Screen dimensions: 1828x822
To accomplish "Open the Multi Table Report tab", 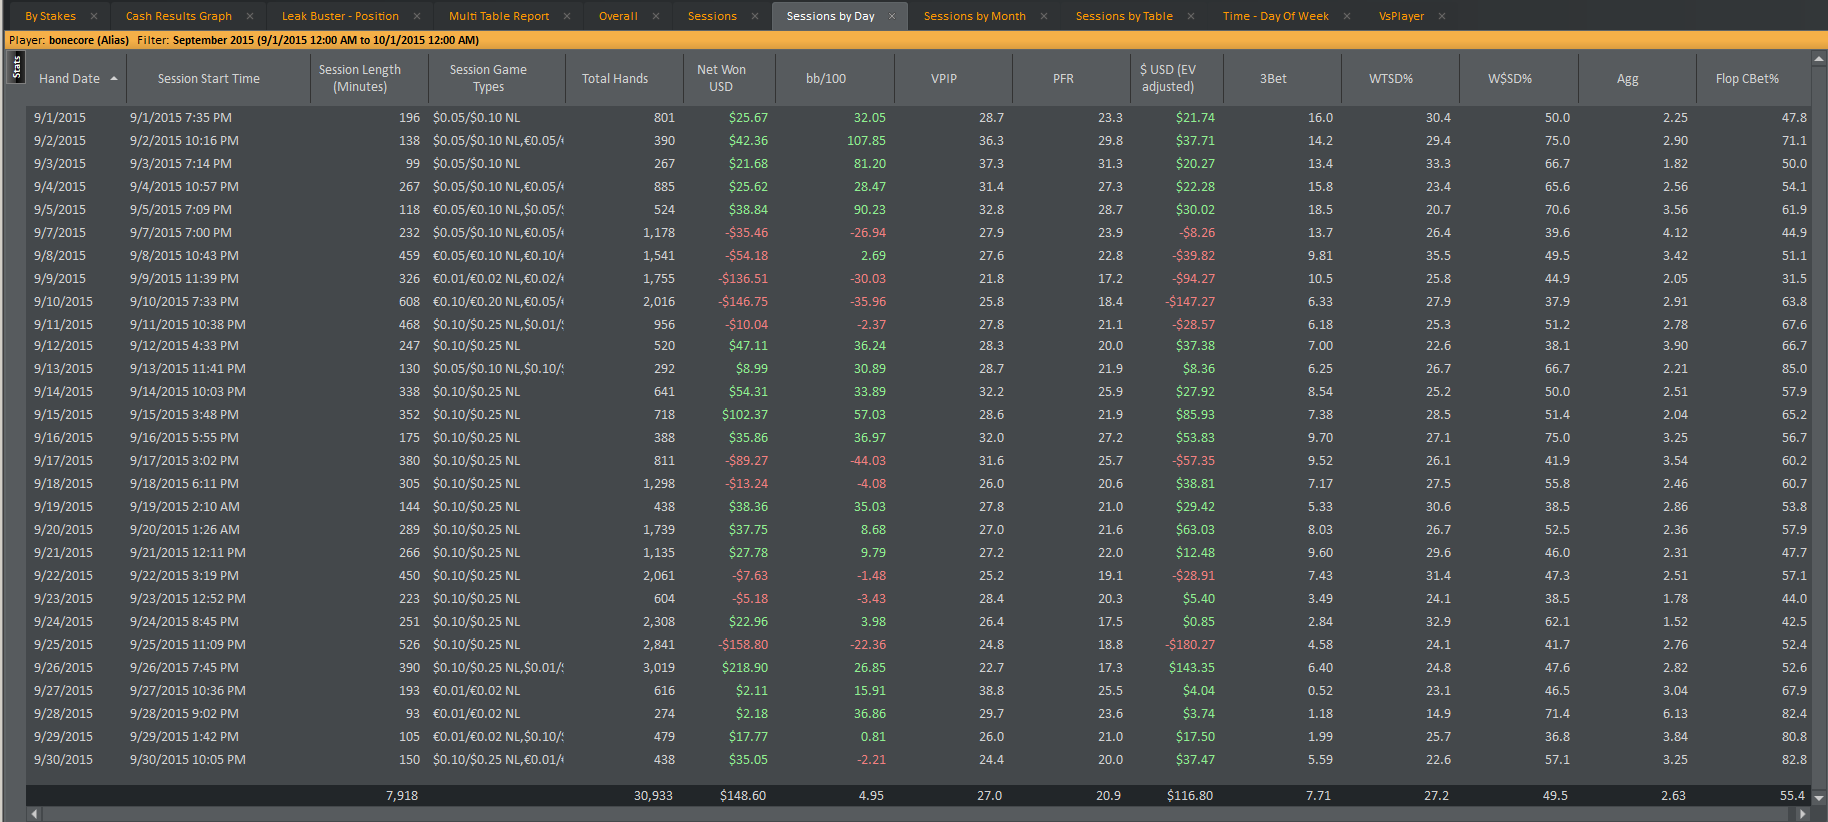I will (499, 16).
